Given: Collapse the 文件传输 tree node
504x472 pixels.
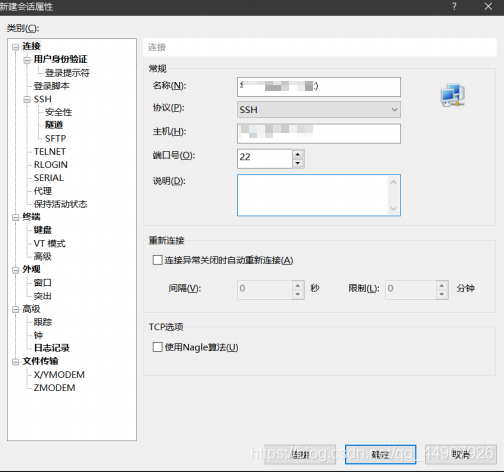Looking at the screenshot, I should click(x=15, y=362).
